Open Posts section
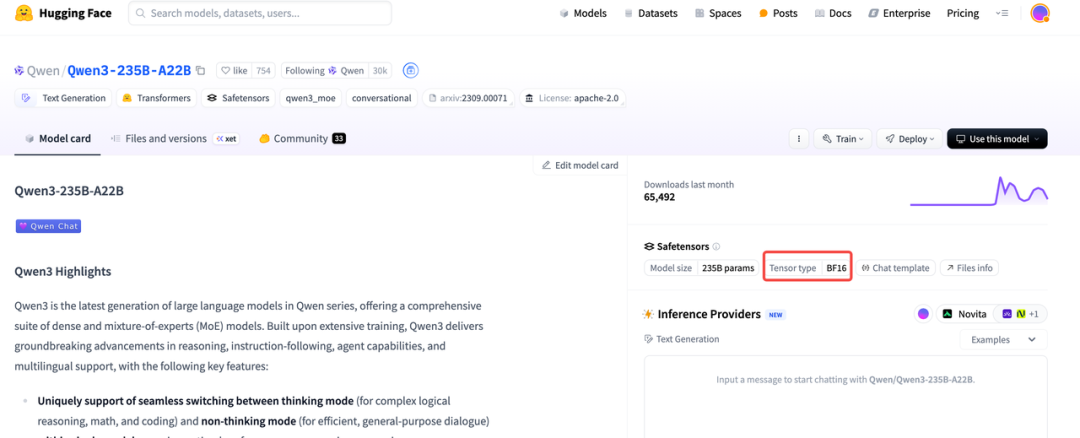This screenshot has height=438, width=1080. click(x=778, y=13)
